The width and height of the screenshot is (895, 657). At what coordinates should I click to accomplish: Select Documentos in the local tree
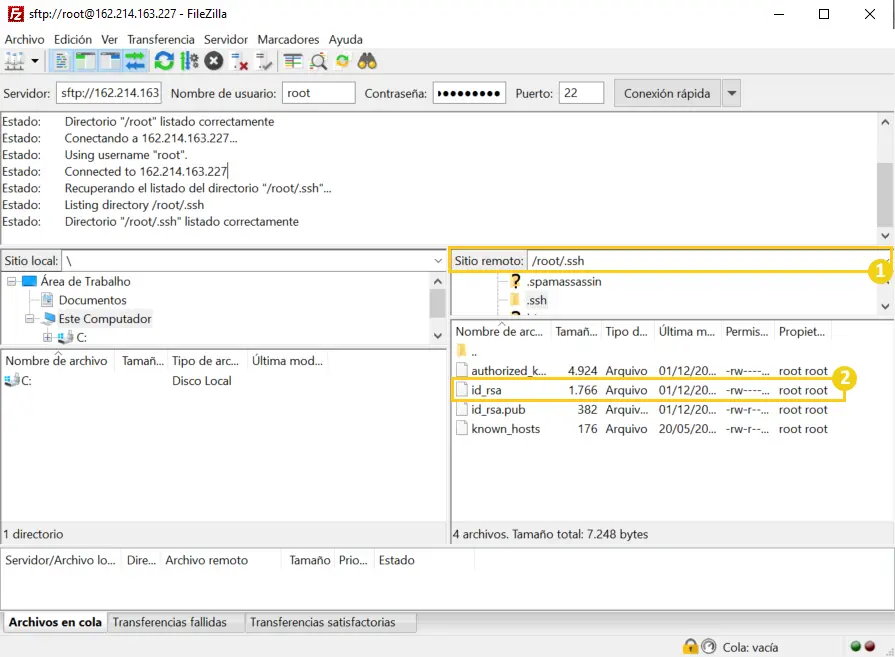[92, 300]
